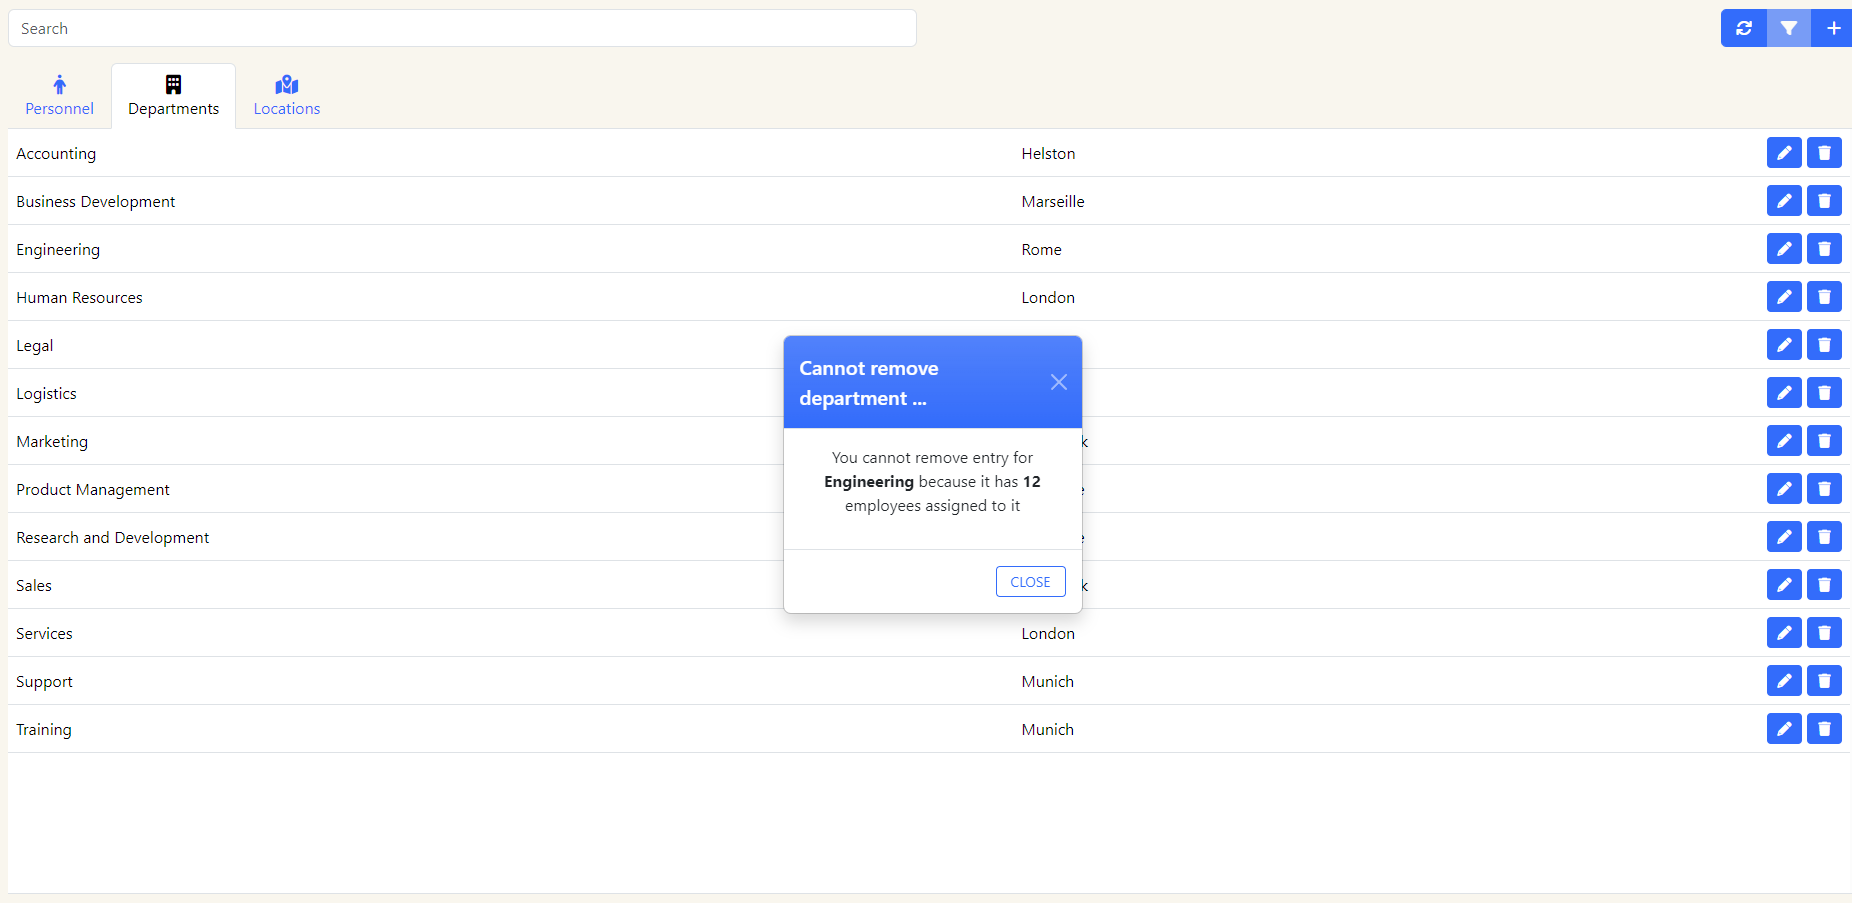Select the Departments tab
The height and width of the screenshot is (903, 1852).
coord(173,96)
